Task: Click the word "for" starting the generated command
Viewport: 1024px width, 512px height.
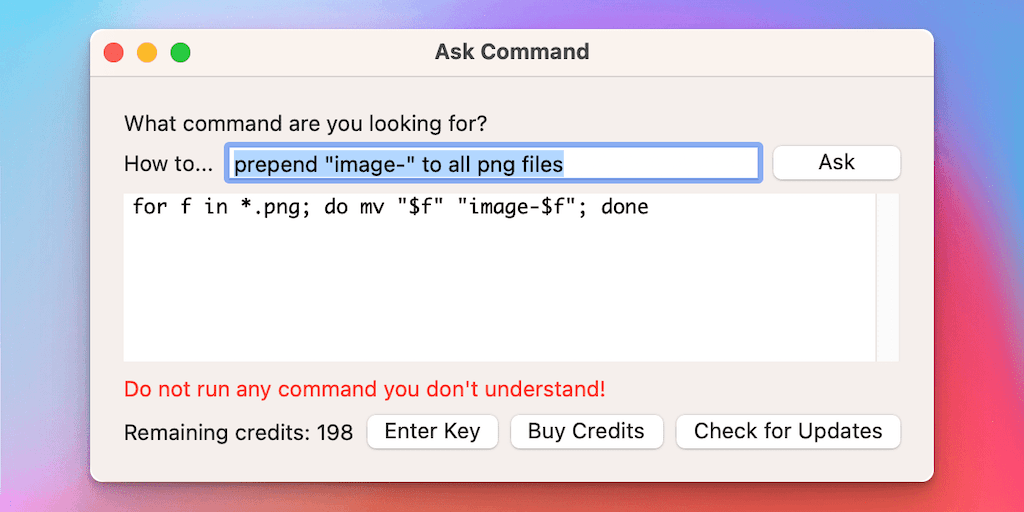Action: (x=149, y=208)
